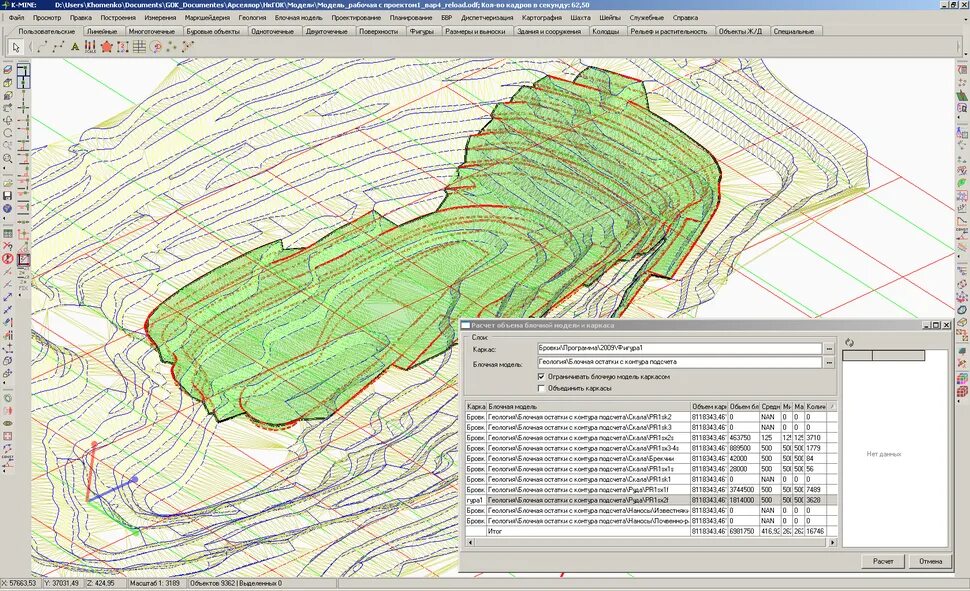Click the red cube mesh icon on right toolbar
The height and width of the screenshot is (591, 970).
pos(962,391)
